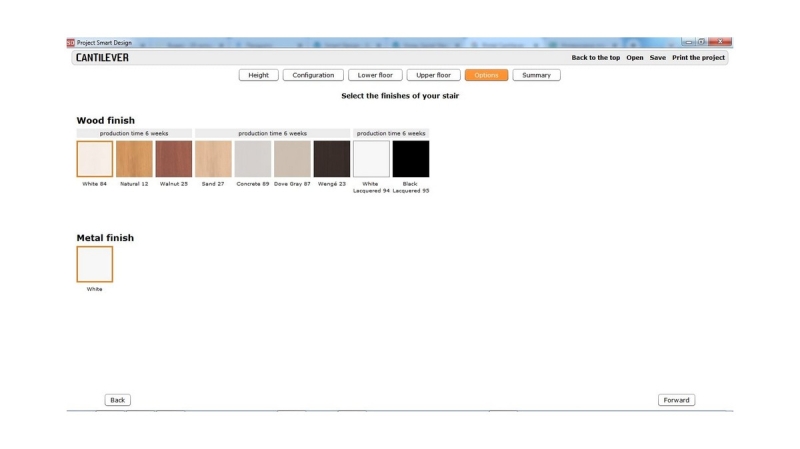Select Black Lacquered 95 swatch
Image resolution: width=800 pixels, height=449 pixels.
click(411, 159)
